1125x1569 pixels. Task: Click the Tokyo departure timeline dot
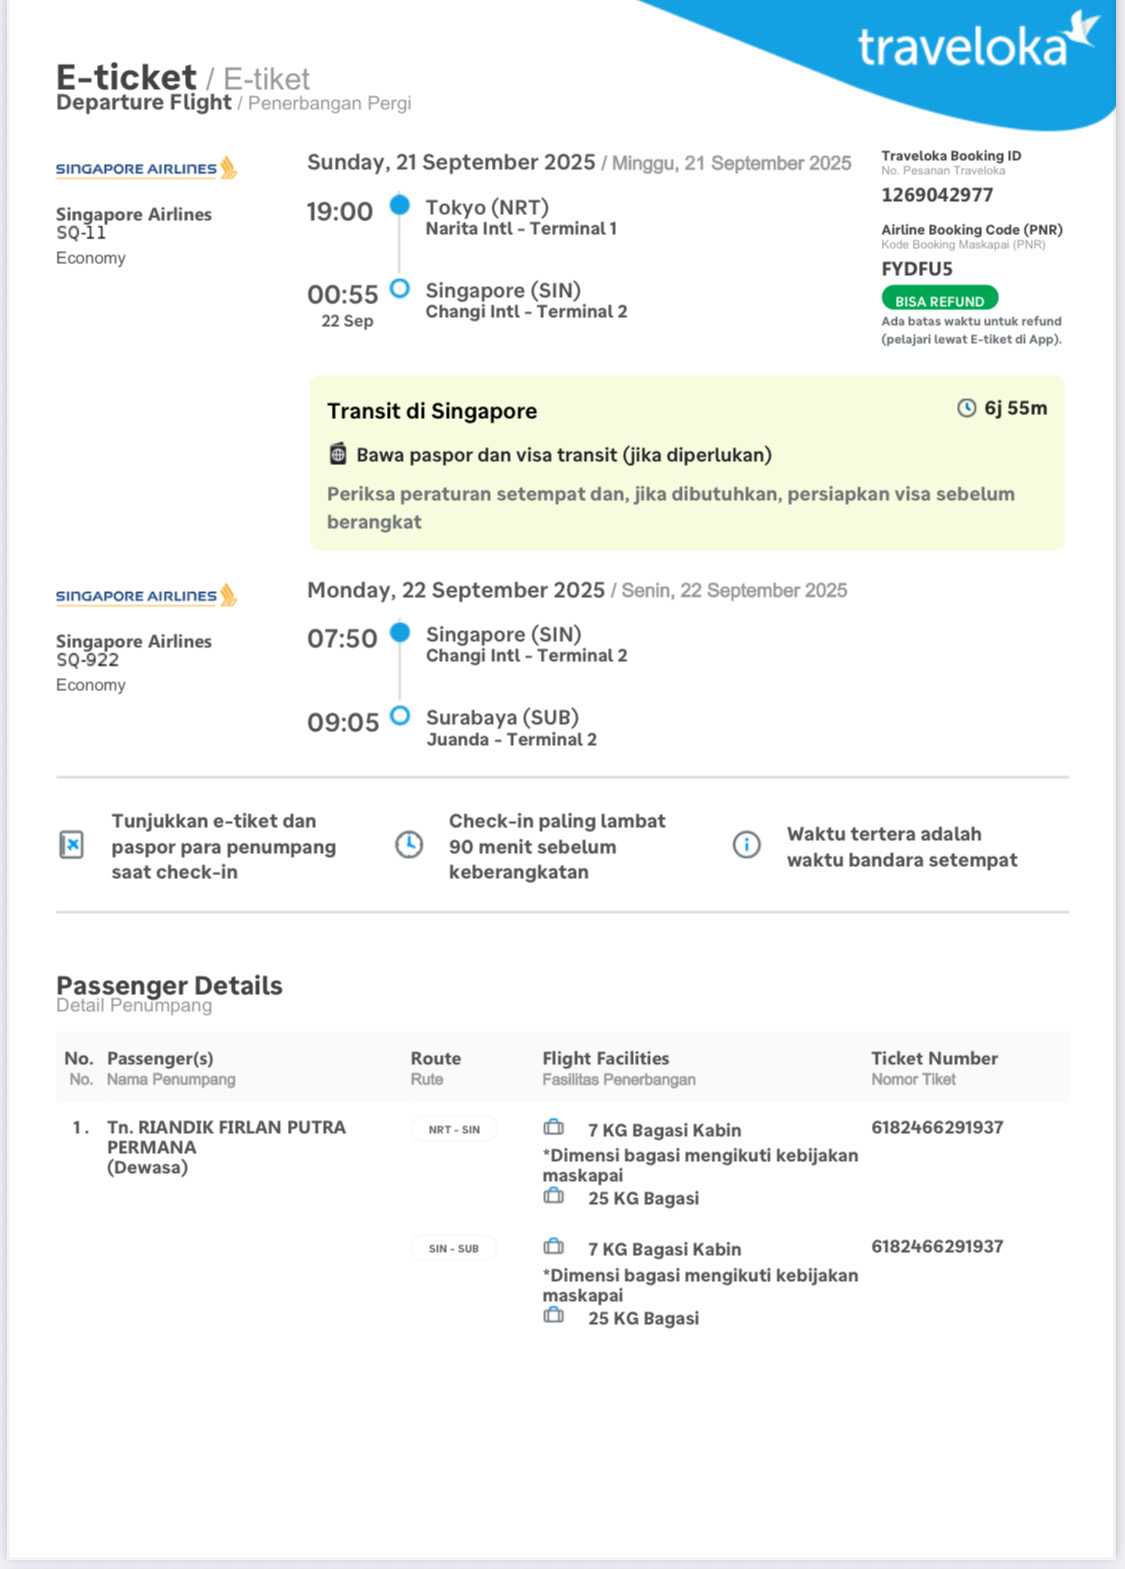(x=400, y=205)
